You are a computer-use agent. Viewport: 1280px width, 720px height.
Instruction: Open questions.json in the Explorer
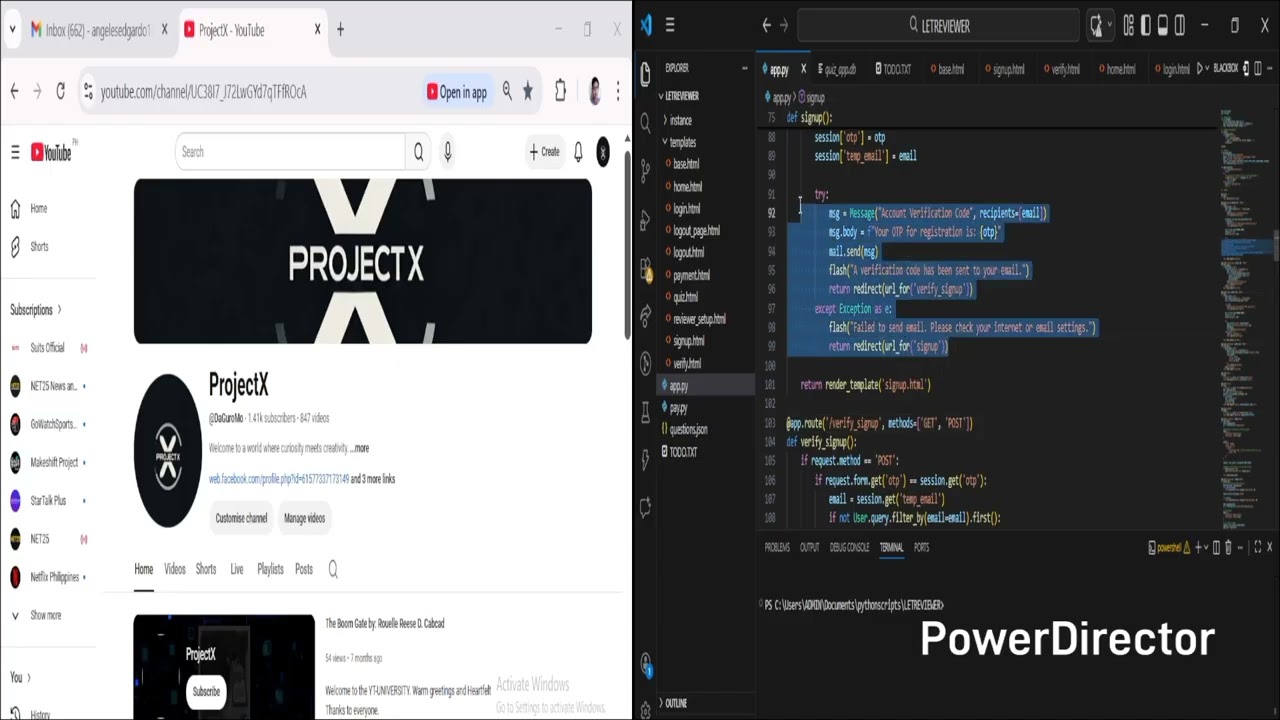687,429
